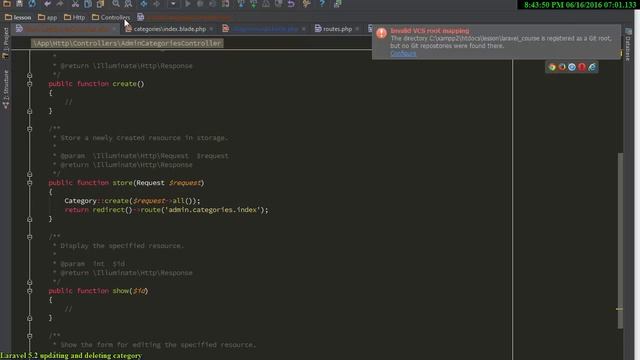Click the Copy icon in toolbar

pyautogui.click(x=88, y=4)
